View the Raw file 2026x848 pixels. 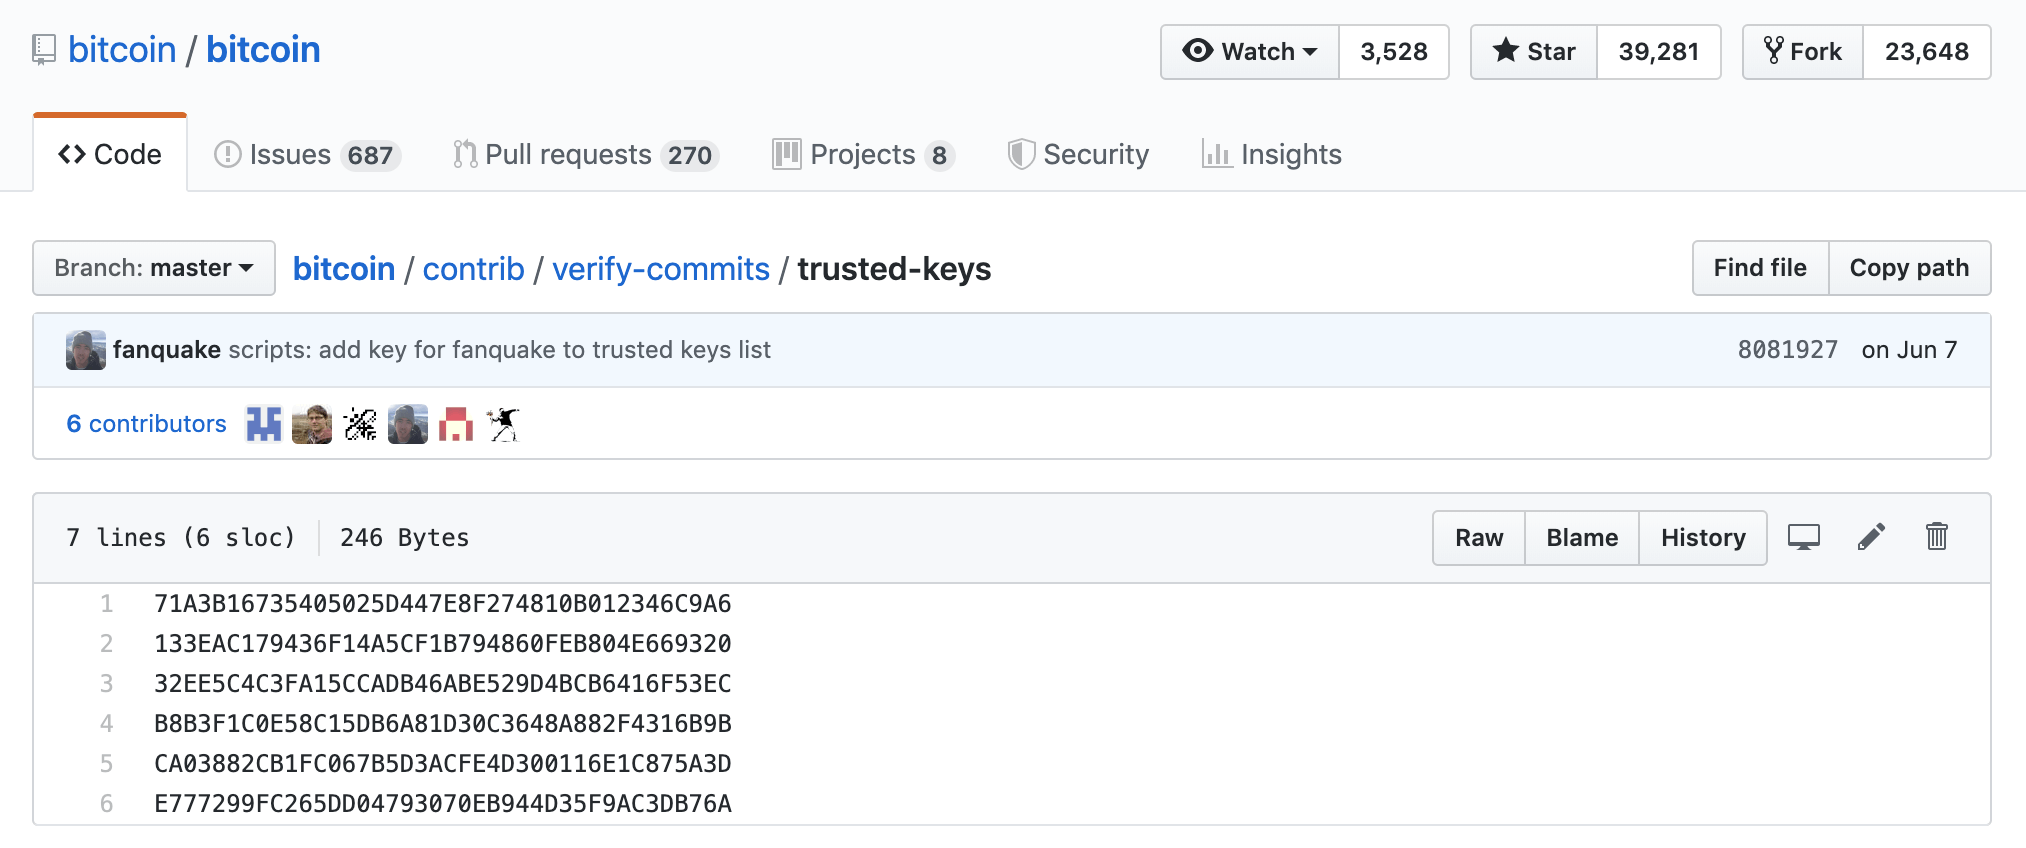(1479, 538)
